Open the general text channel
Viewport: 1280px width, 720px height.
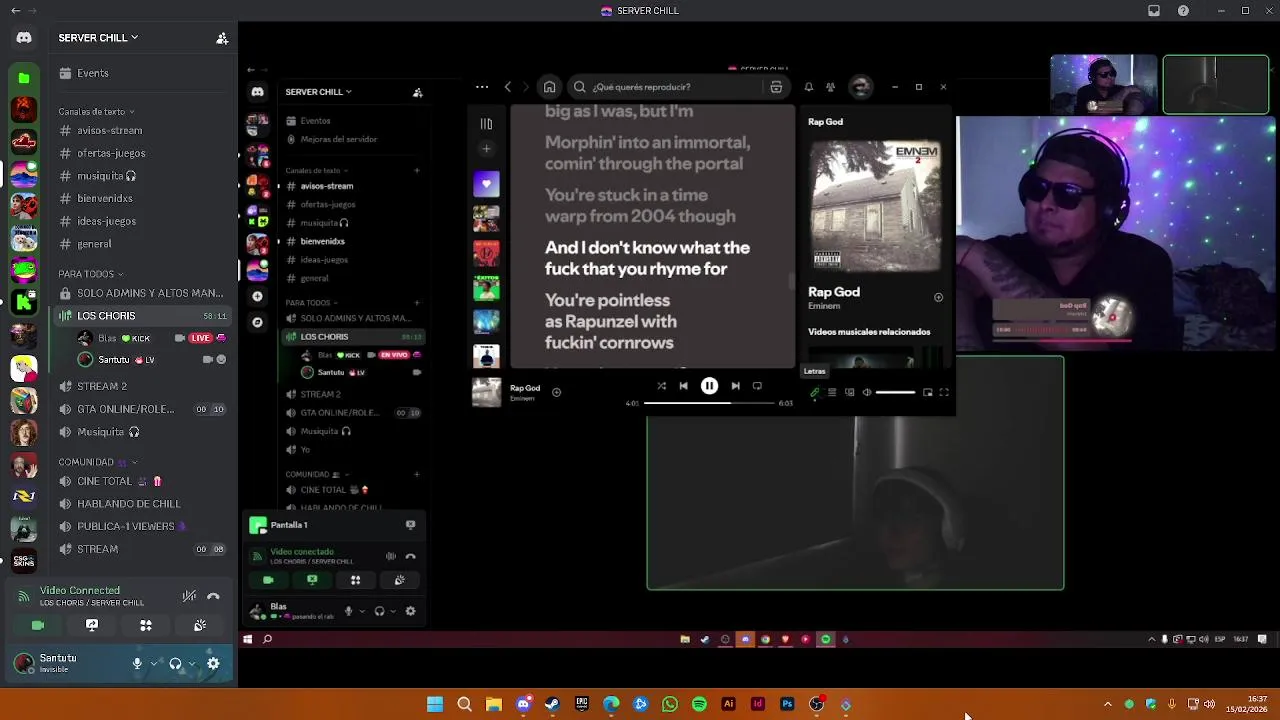[x=140, y=244]
